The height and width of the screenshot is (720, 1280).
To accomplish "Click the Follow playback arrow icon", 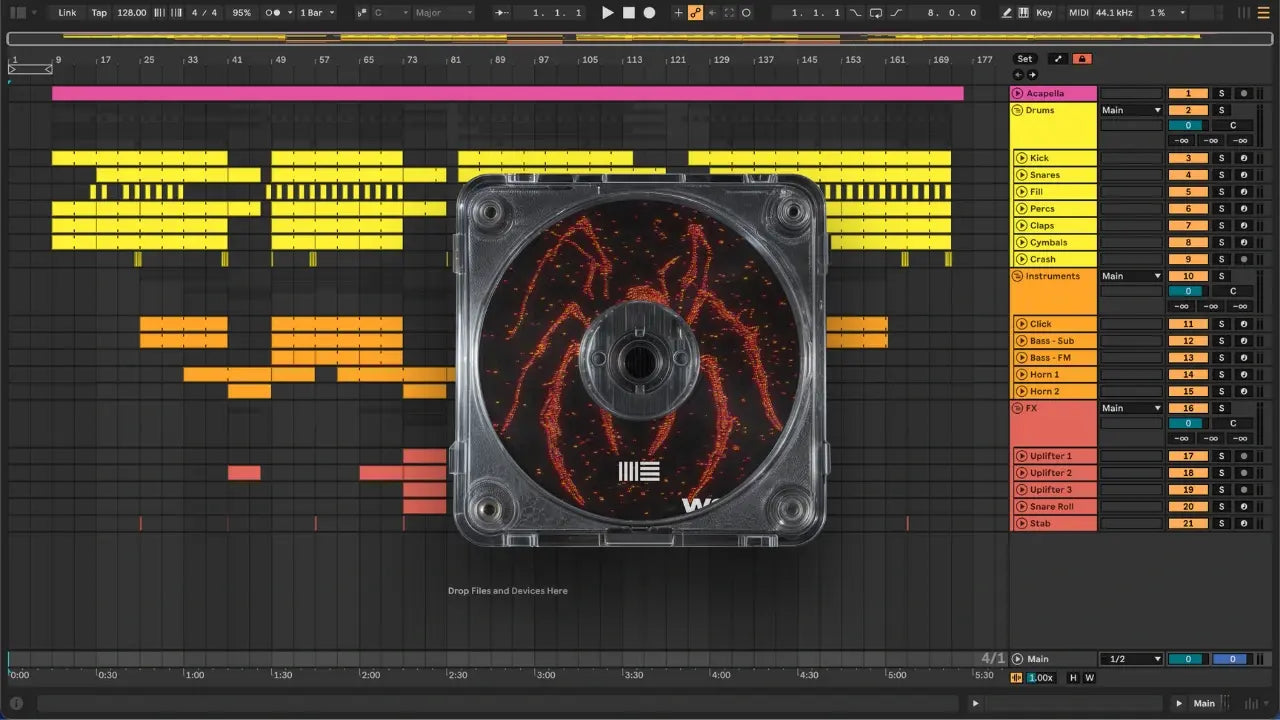I will point(502,13).
